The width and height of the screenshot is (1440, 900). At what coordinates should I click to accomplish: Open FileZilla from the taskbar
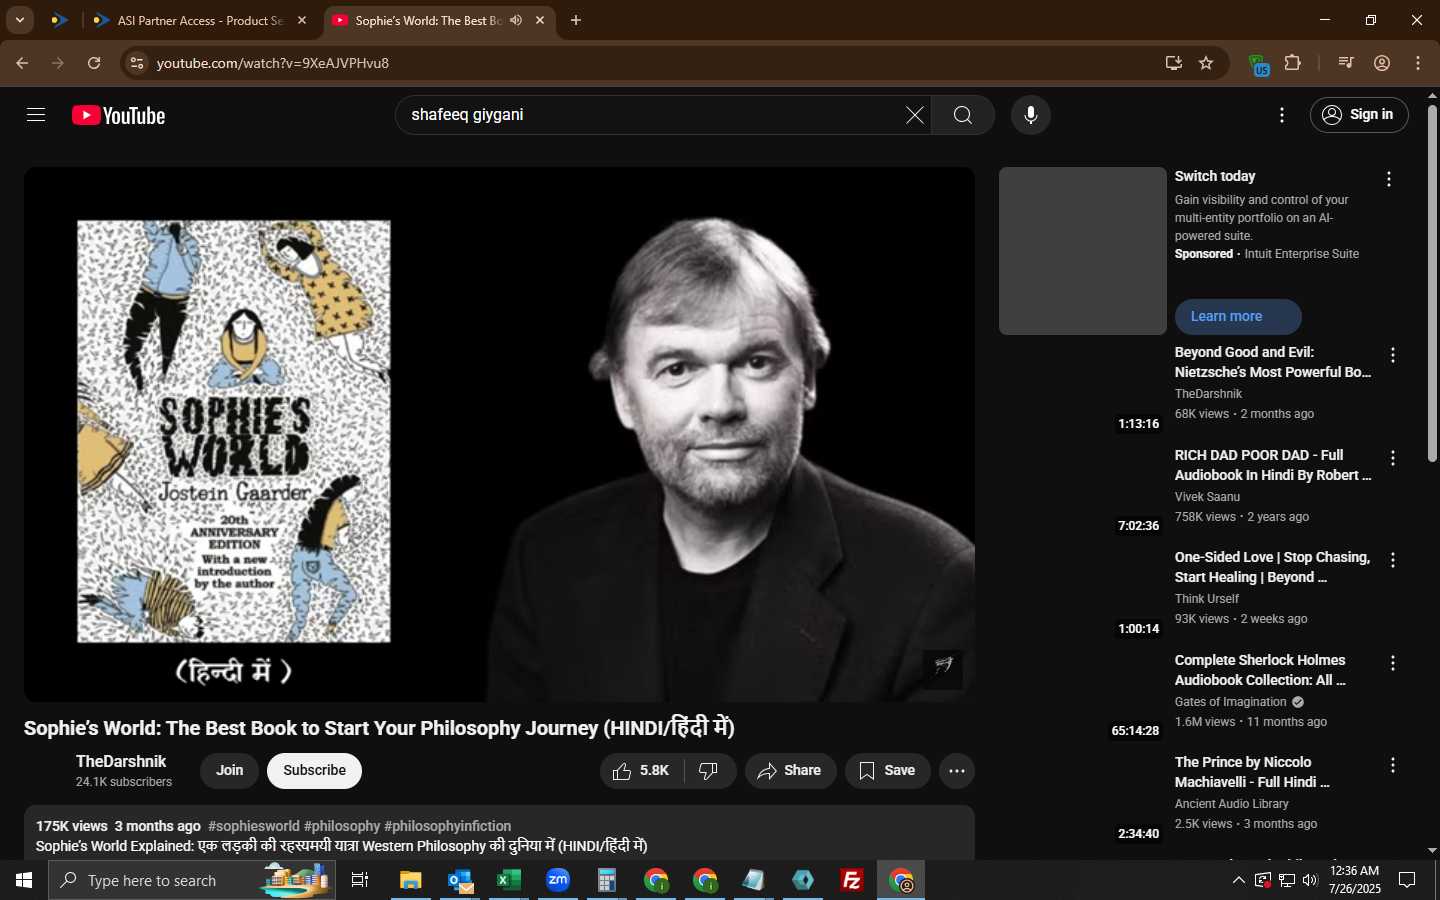click(852, 880)
